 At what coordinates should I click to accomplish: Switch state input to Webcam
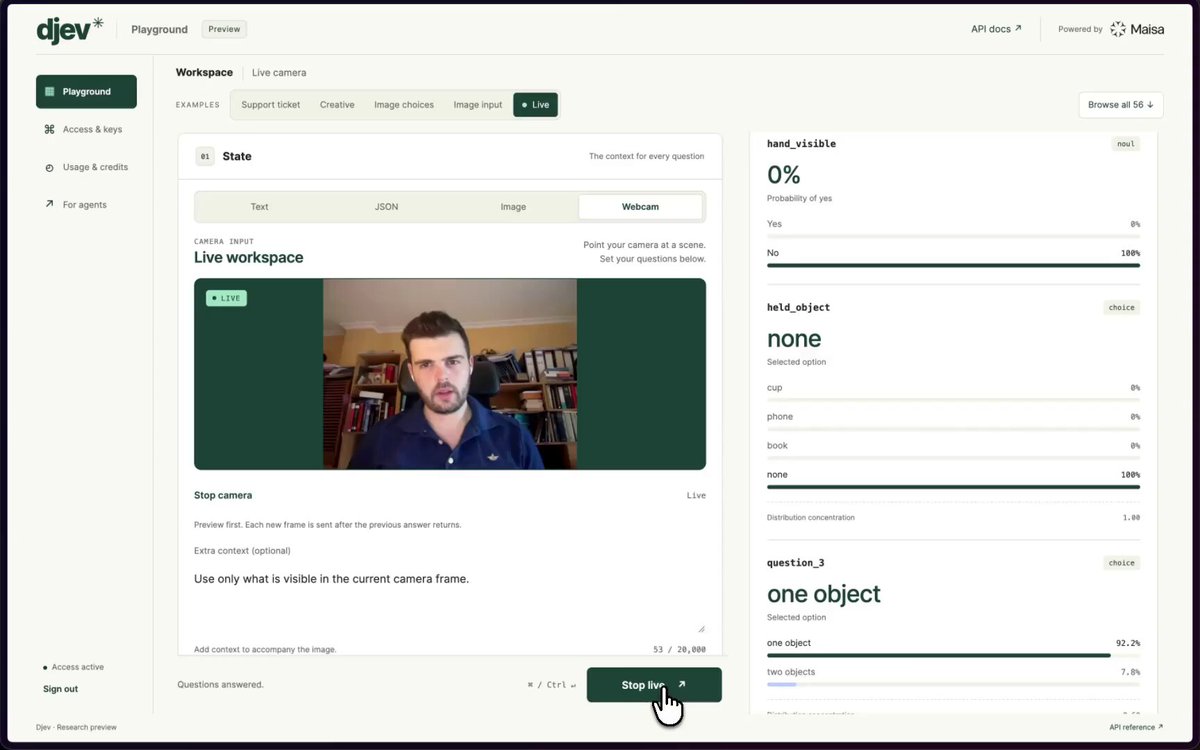click(x=640, y=207)
